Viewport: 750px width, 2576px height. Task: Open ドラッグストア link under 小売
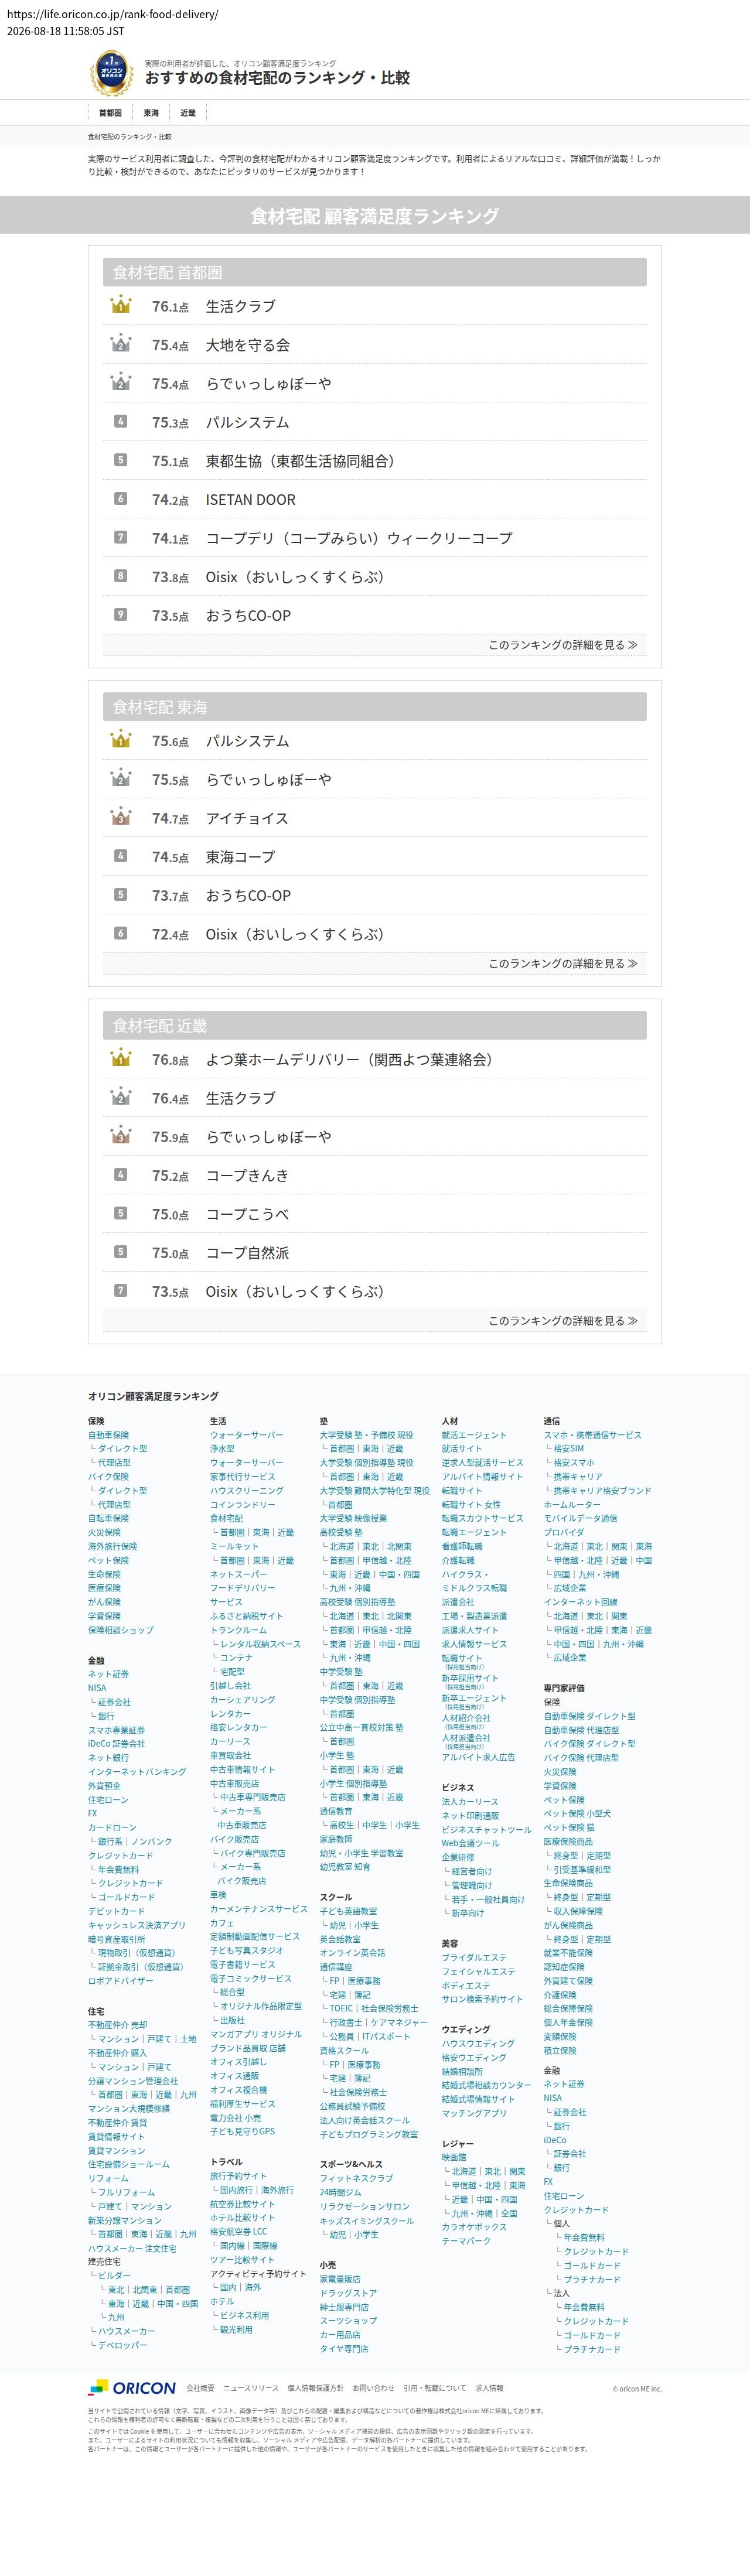tap(348, 2293)
